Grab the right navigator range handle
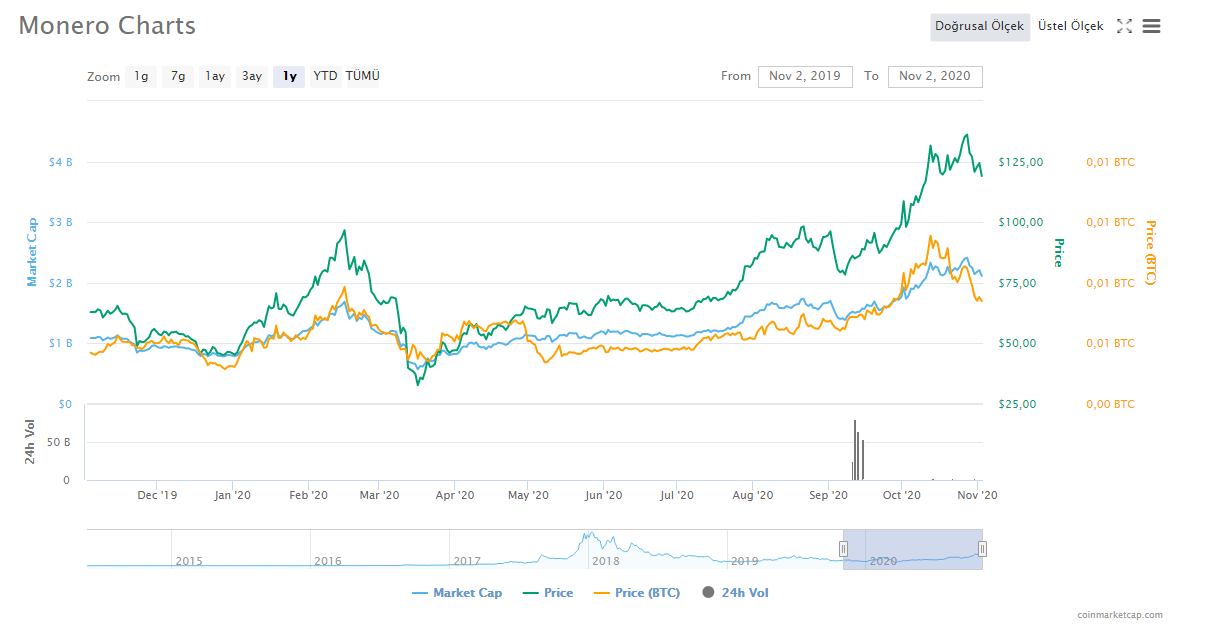Viewport: 1215px width, 639px height. [x=982, y=548]
